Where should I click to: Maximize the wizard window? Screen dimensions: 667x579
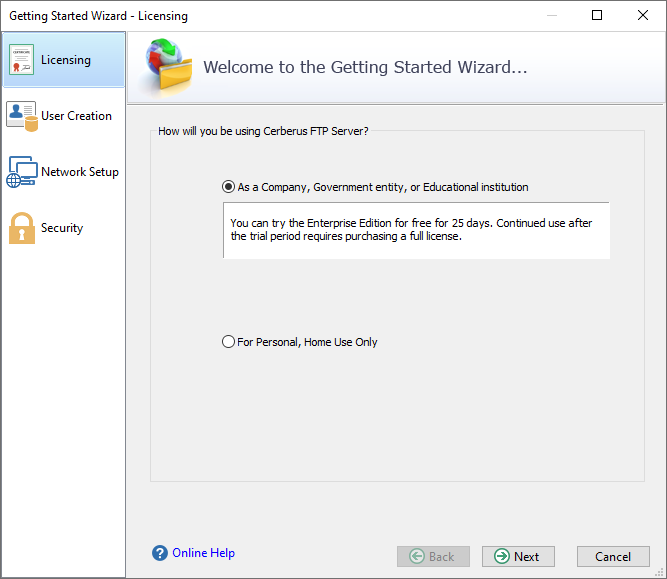click(x=597, y=15)
